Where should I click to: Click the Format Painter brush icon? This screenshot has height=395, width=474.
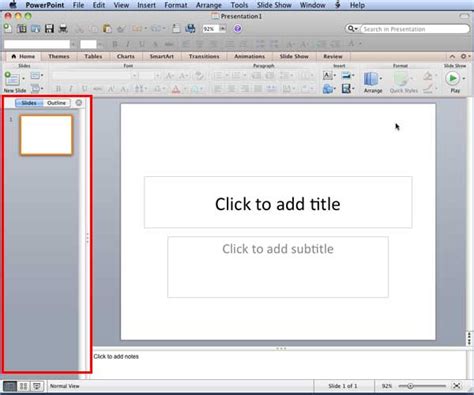coord(121,29)
